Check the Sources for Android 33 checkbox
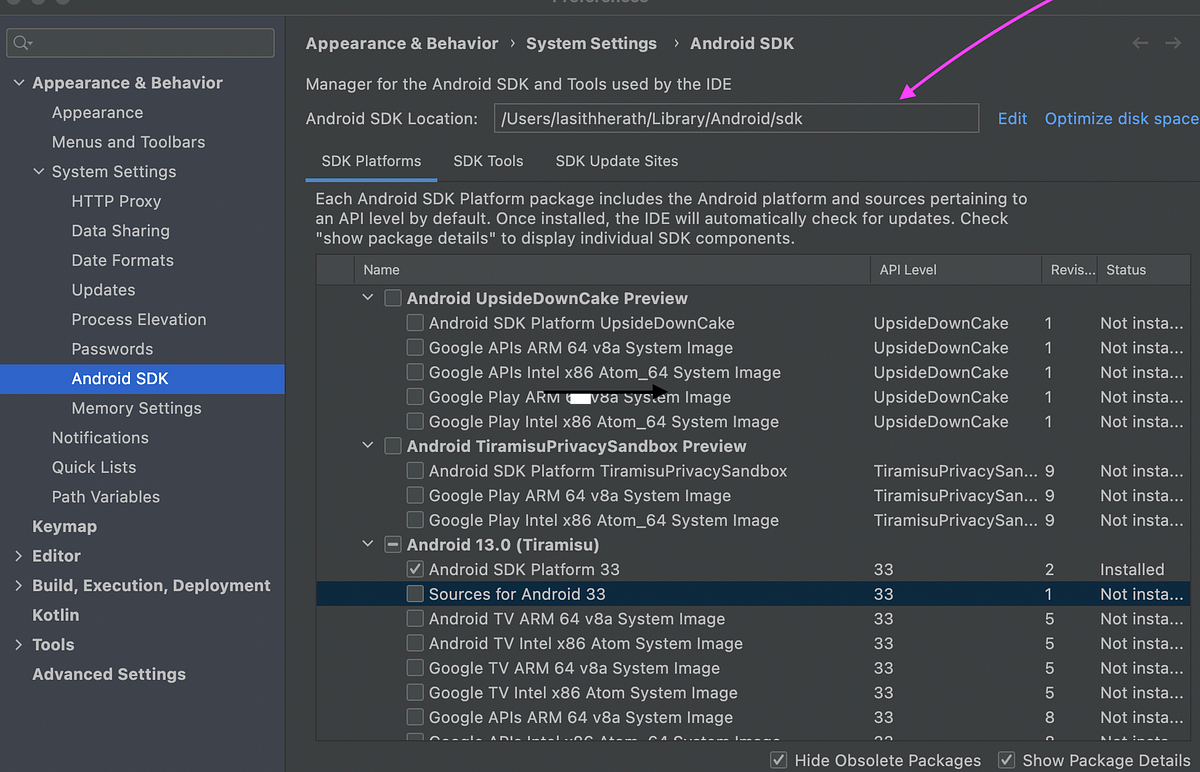 point(415,593)
